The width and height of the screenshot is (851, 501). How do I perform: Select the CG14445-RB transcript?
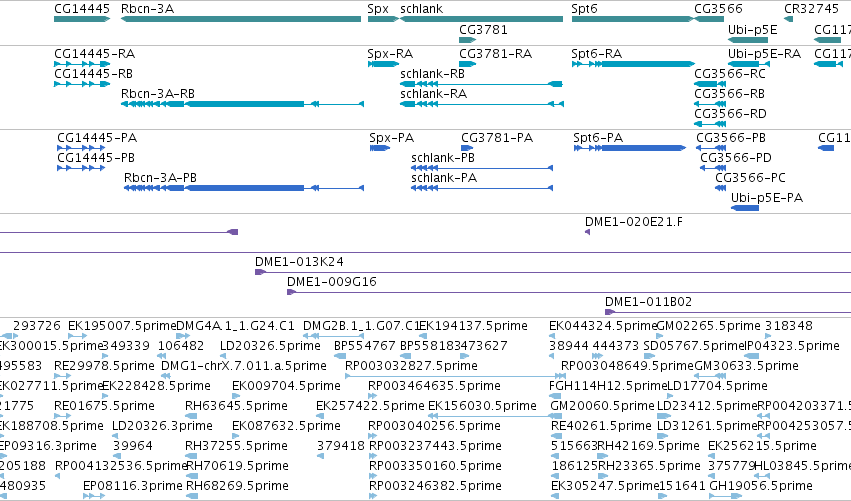point(82,84)
